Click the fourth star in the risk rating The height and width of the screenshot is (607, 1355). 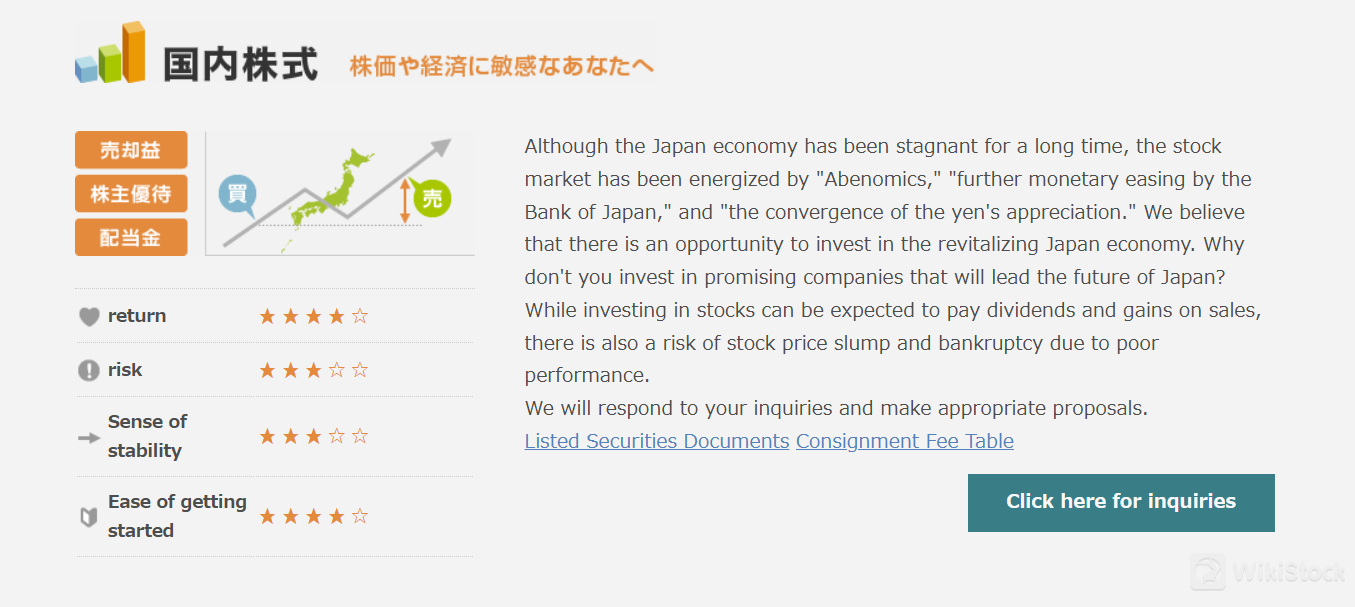pos(336,369)
